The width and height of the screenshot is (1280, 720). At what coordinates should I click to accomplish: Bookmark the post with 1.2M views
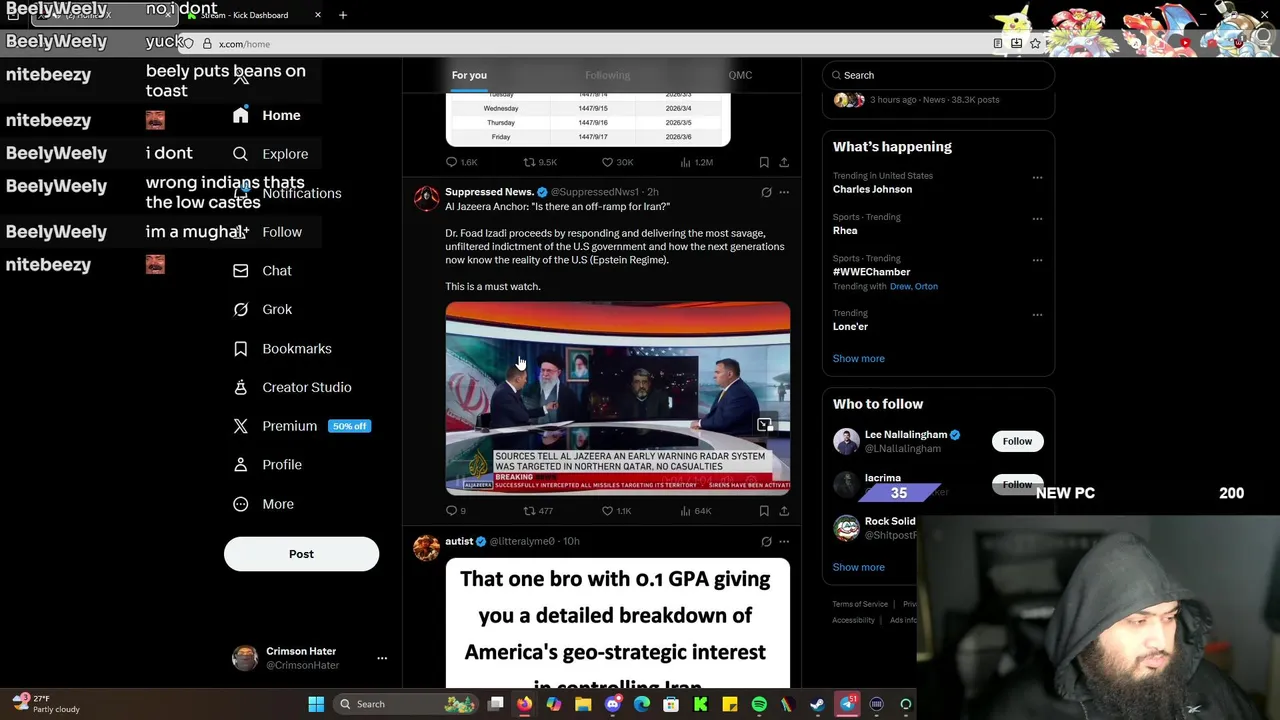(764, 162)
